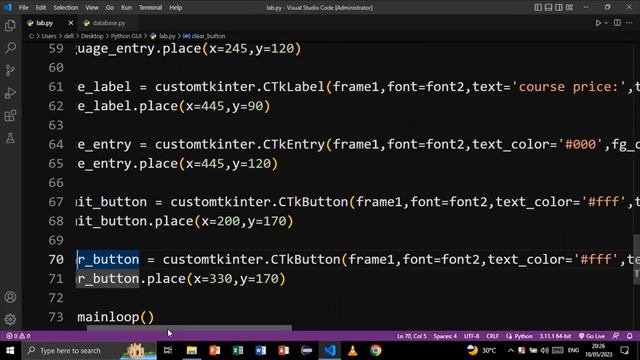Toggle the bottom panel layout icon
The width and height of the screenshot is (640, 360).
[x=549, y=7]
